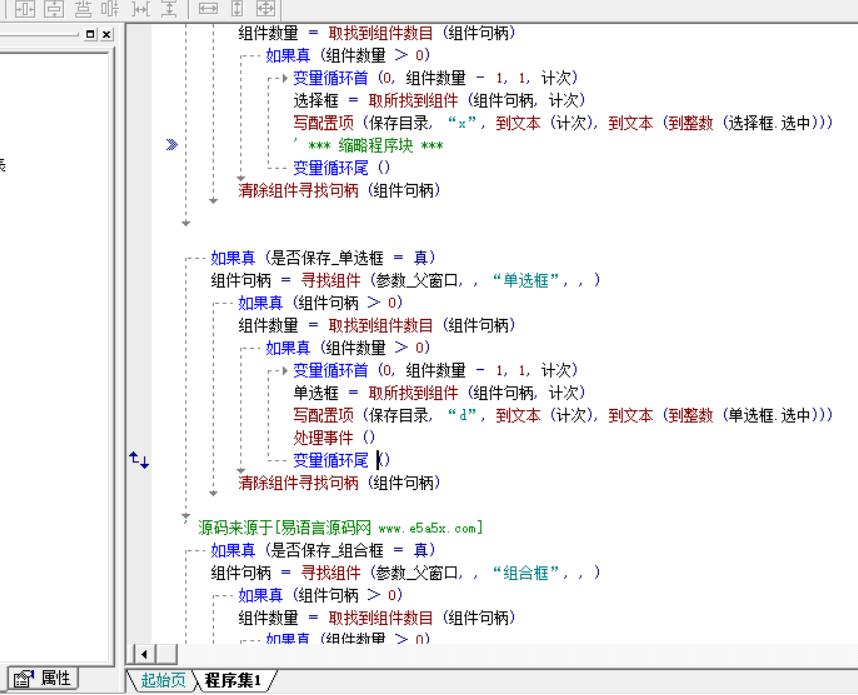Click the same-height sizing toolbar icon
Image resolution: width=858 pixels, height=695 pixels.
(237, 9)
